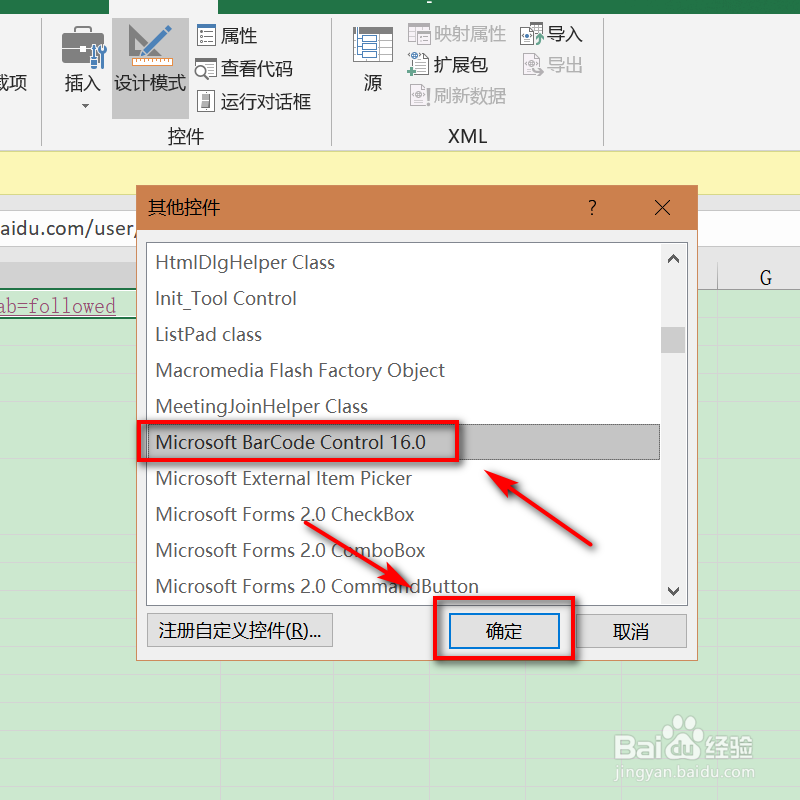This screenshot has width=800, height=800.
Task: Confirm with the 确定 button
Action: [x=504, y=631]
